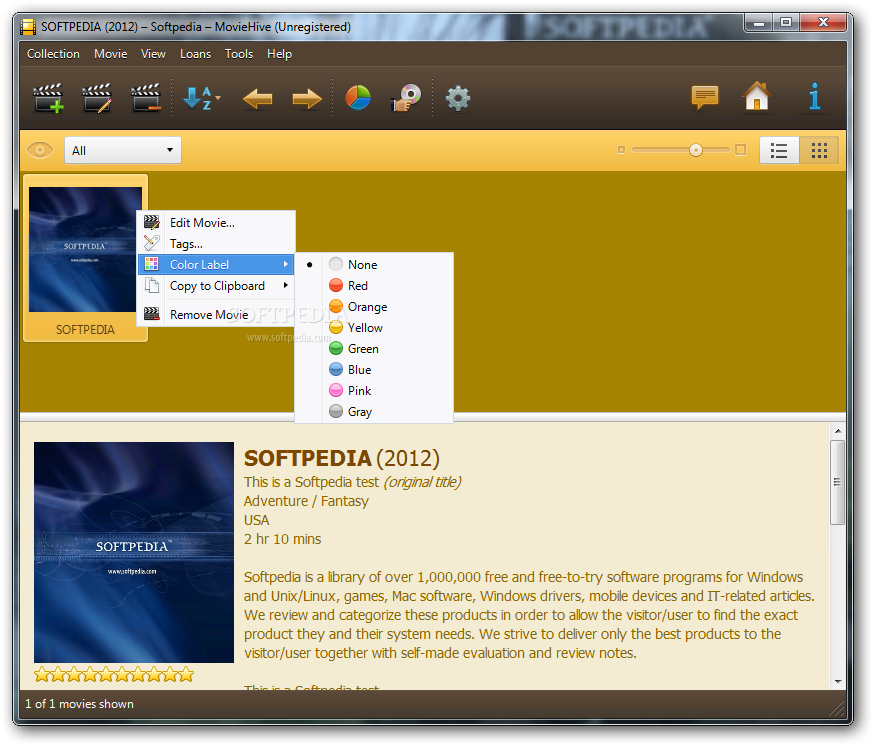Go to next movie with right arrow
The width and height of the screenshot is (874, 746).
(307, 99)
